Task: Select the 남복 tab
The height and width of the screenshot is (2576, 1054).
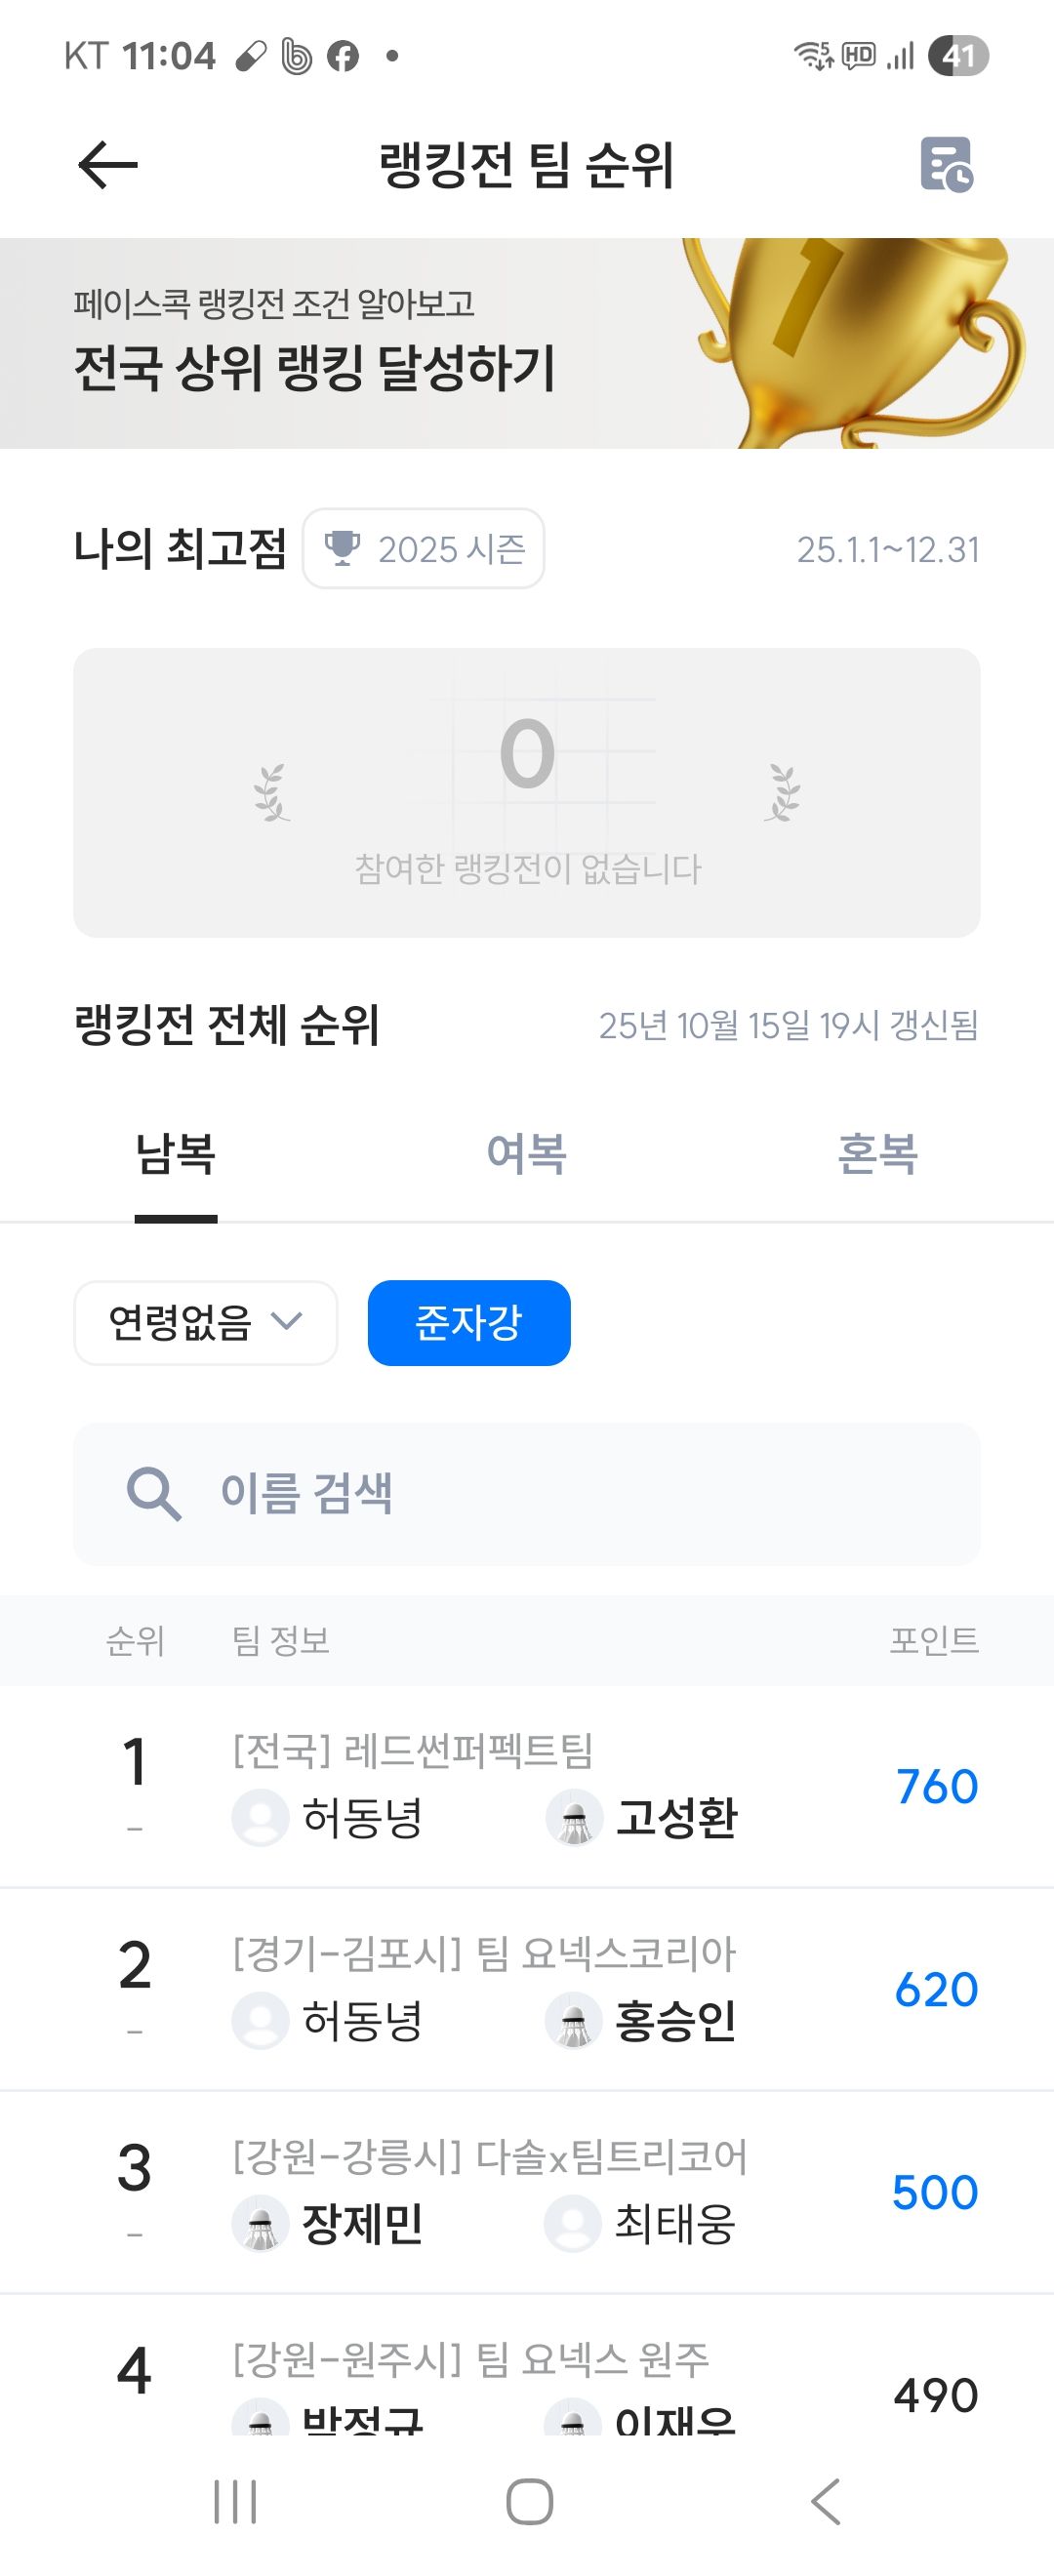Action: point(176,1154)
